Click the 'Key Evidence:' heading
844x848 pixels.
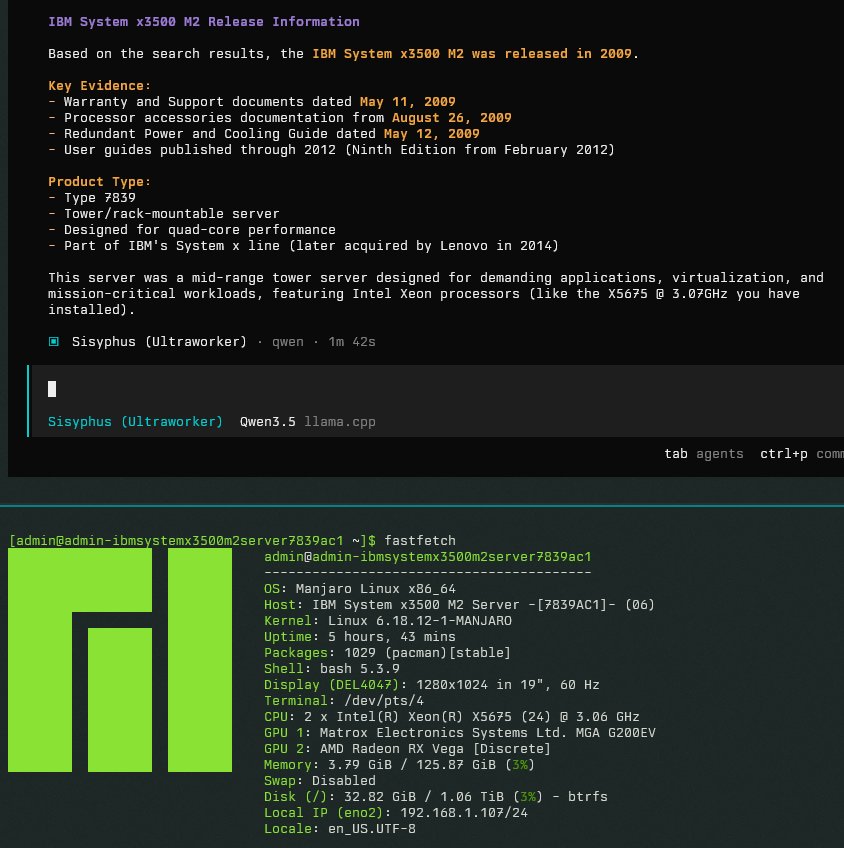point(99,85)
